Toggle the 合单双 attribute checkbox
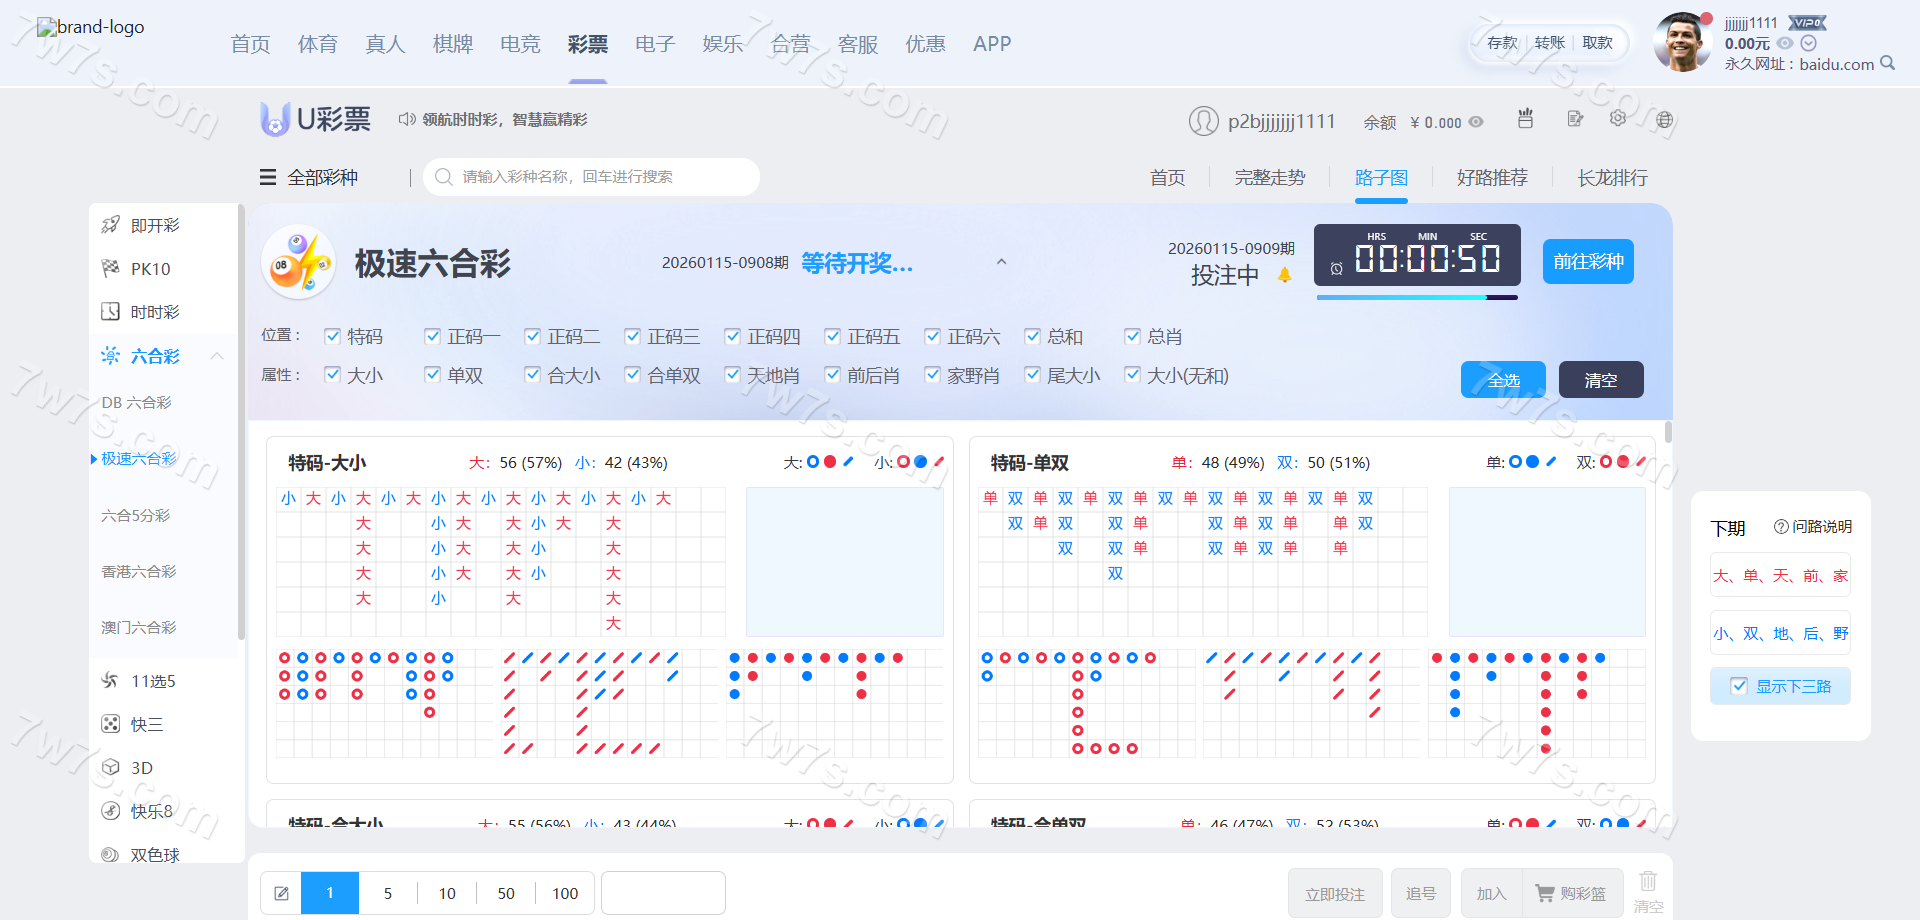 click(x=633, y=375)
